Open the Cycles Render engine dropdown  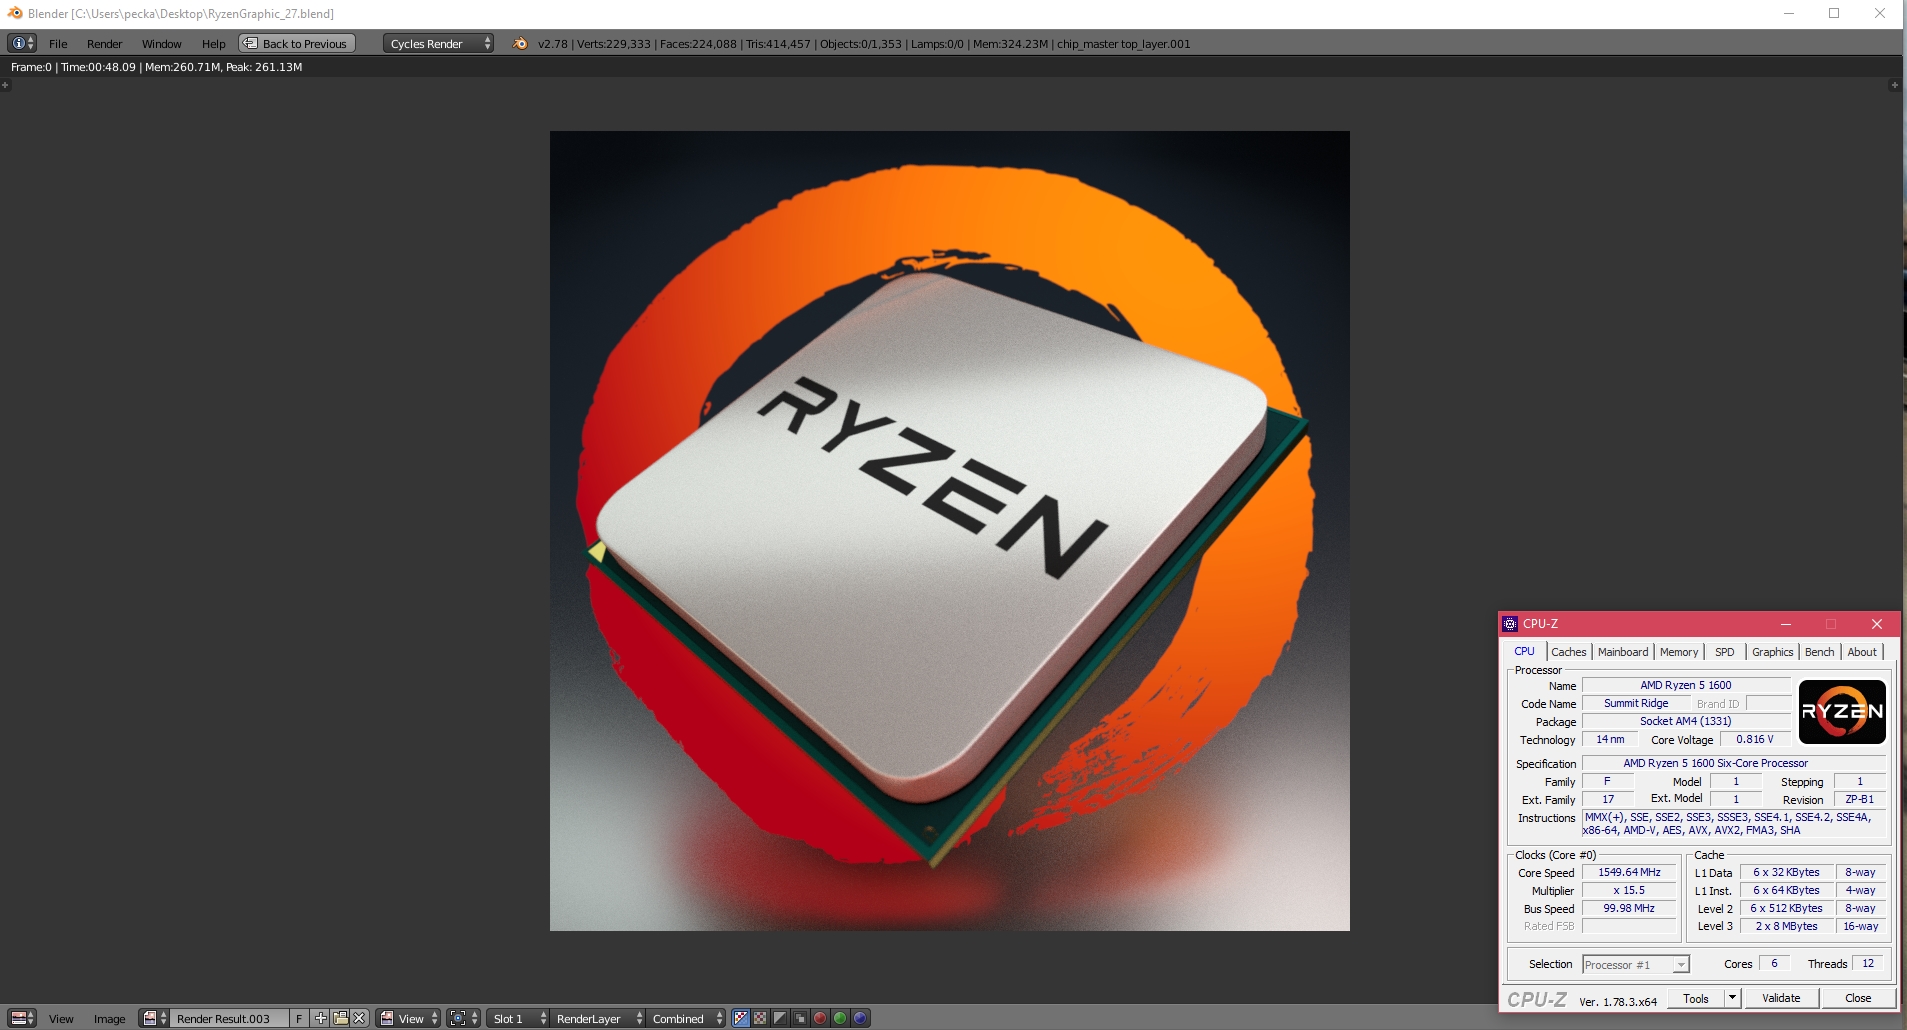point(438,43)
